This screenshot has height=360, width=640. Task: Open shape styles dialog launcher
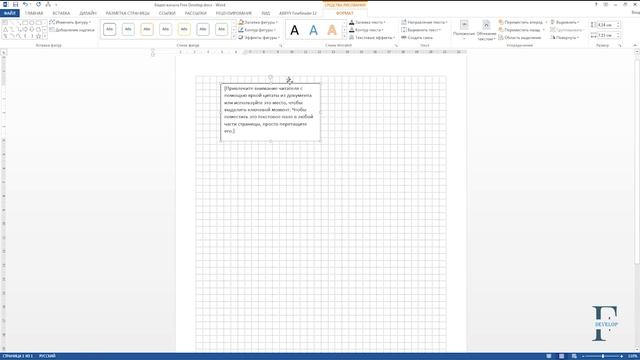[x=280, y=45]
